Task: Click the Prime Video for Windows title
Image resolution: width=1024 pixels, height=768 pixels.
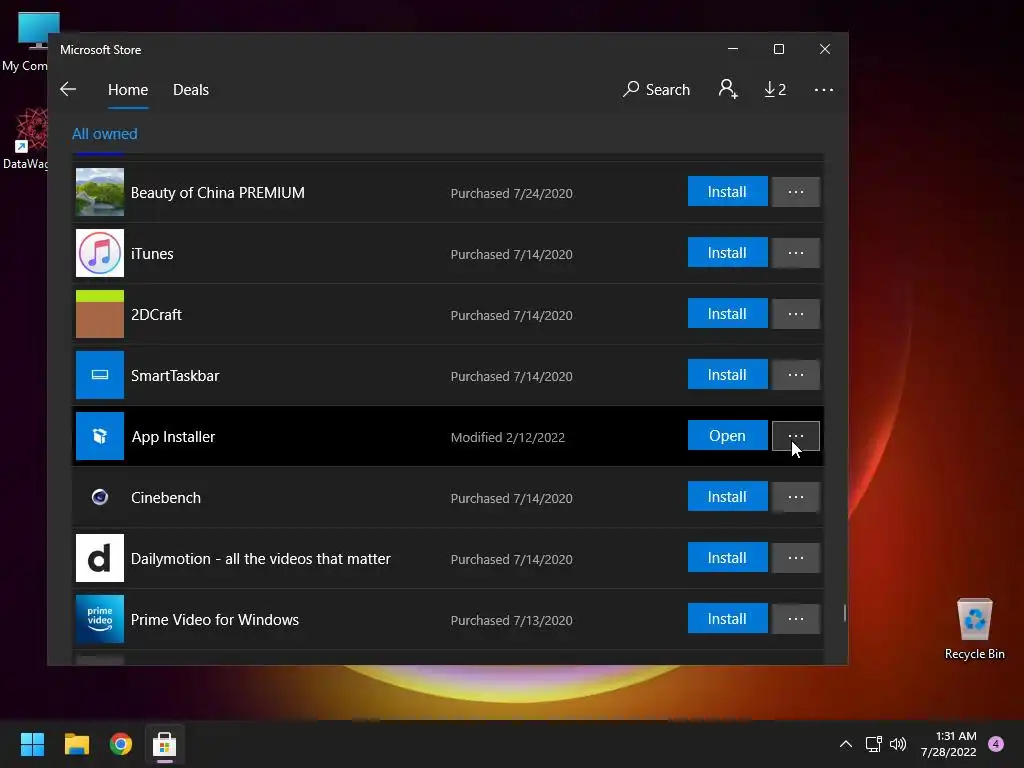Action: [215, 620]
